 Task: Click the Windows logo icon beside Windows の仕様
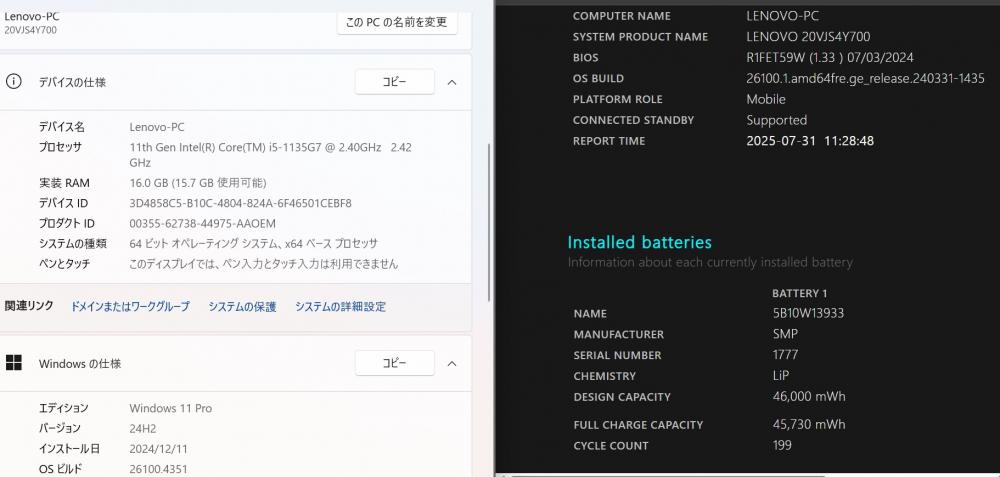(13, 363)
